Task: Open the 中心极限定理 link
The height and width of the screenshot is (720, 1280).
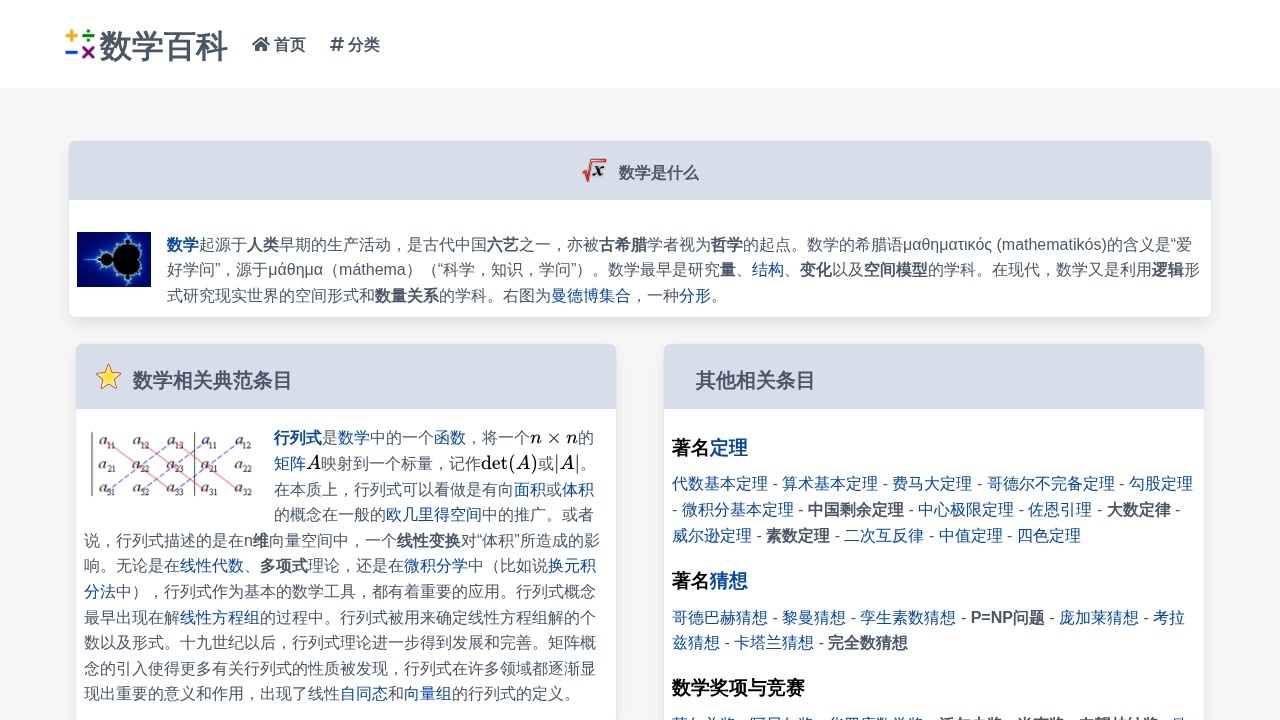Action: click(x=965, y=509)
